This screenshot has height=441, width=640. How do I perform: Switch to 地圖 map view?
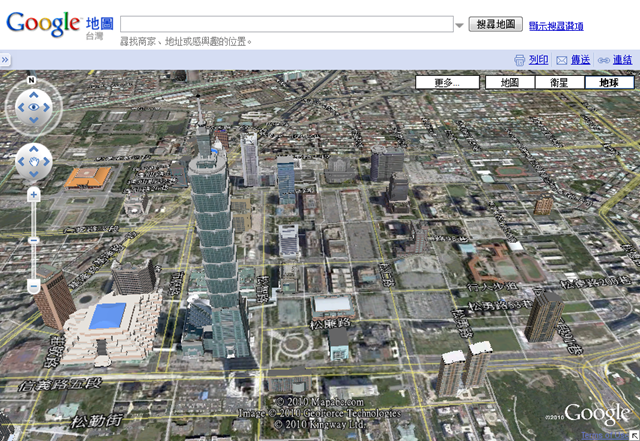coord(510,82)
